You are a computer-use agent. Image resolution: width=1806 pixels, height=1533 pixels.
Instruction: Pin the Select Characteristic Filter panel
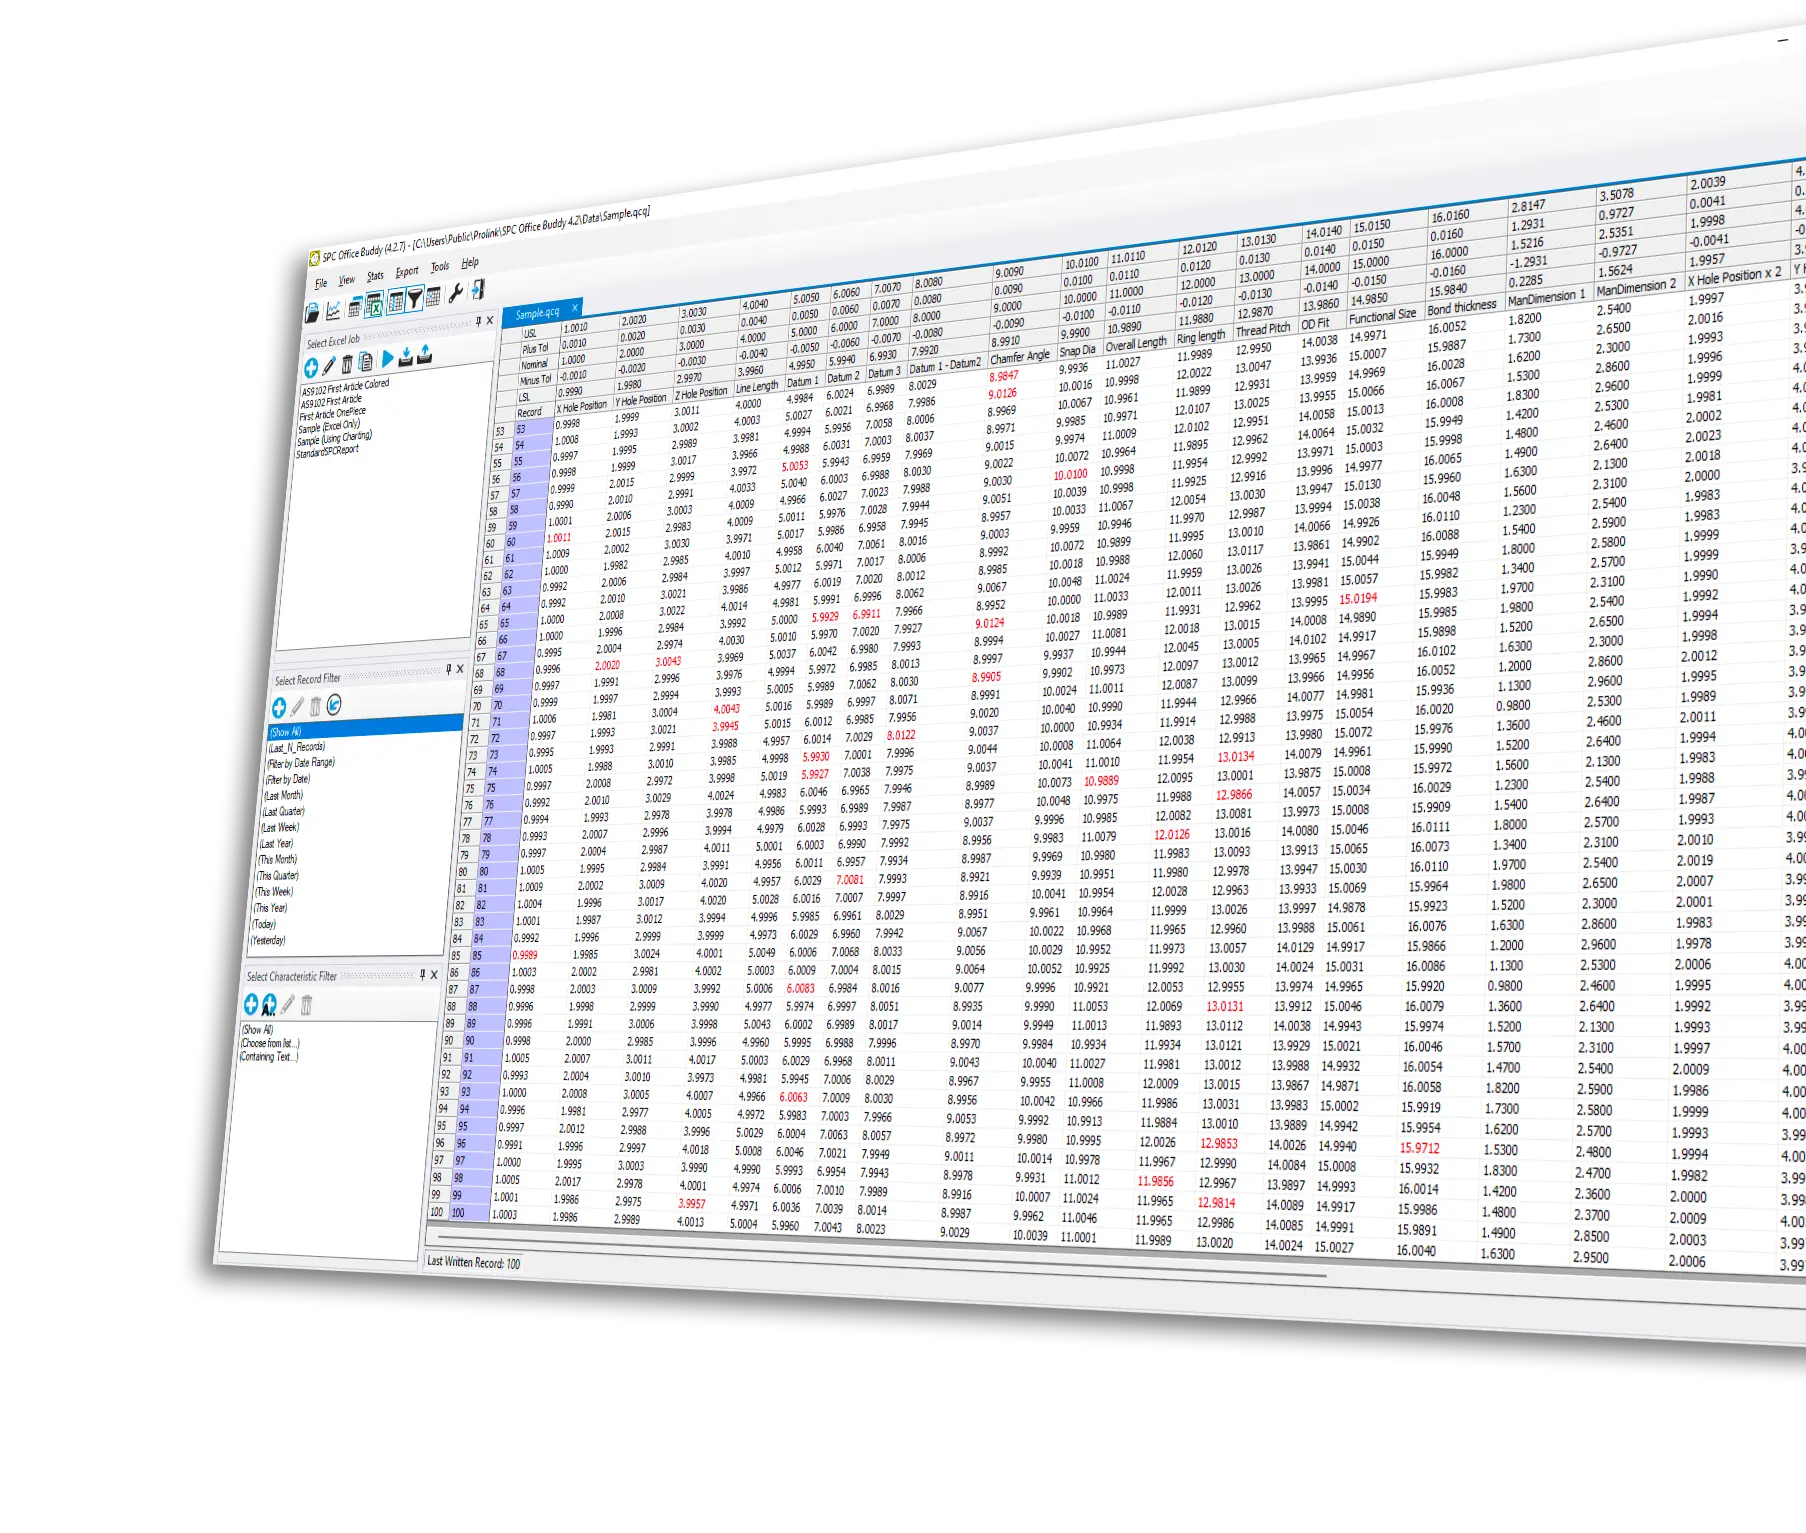click(422, 974)
